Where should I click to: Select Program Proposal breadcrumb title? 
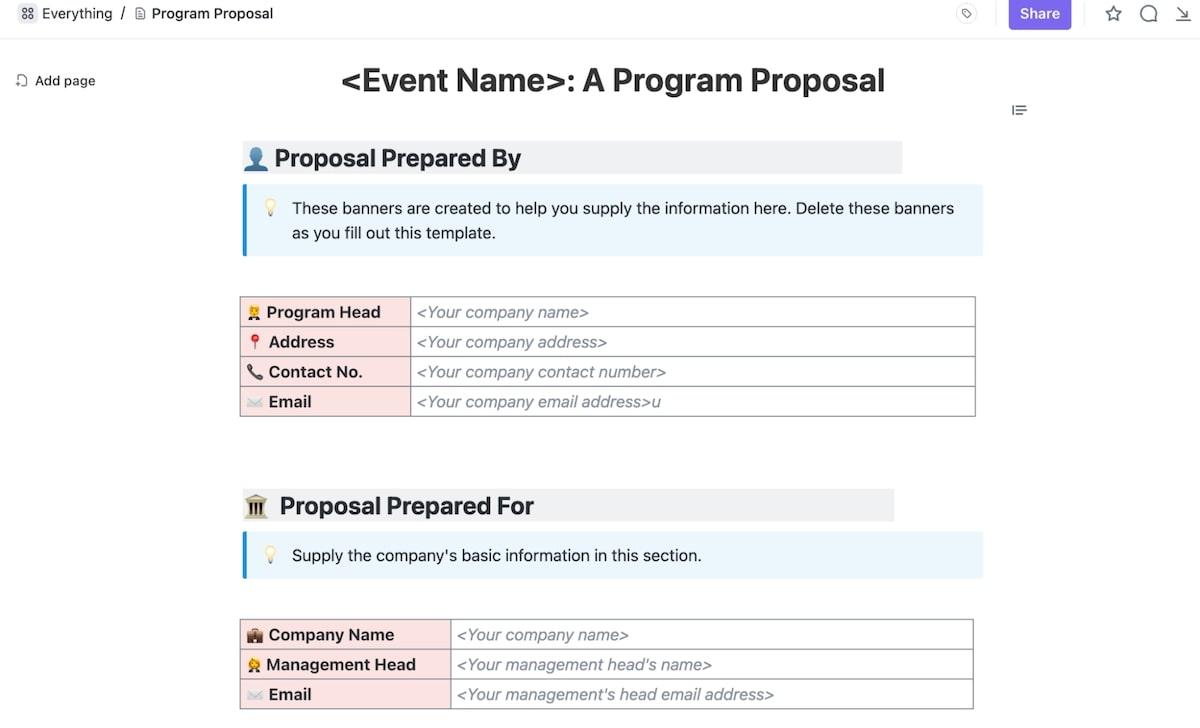point(212,14)
